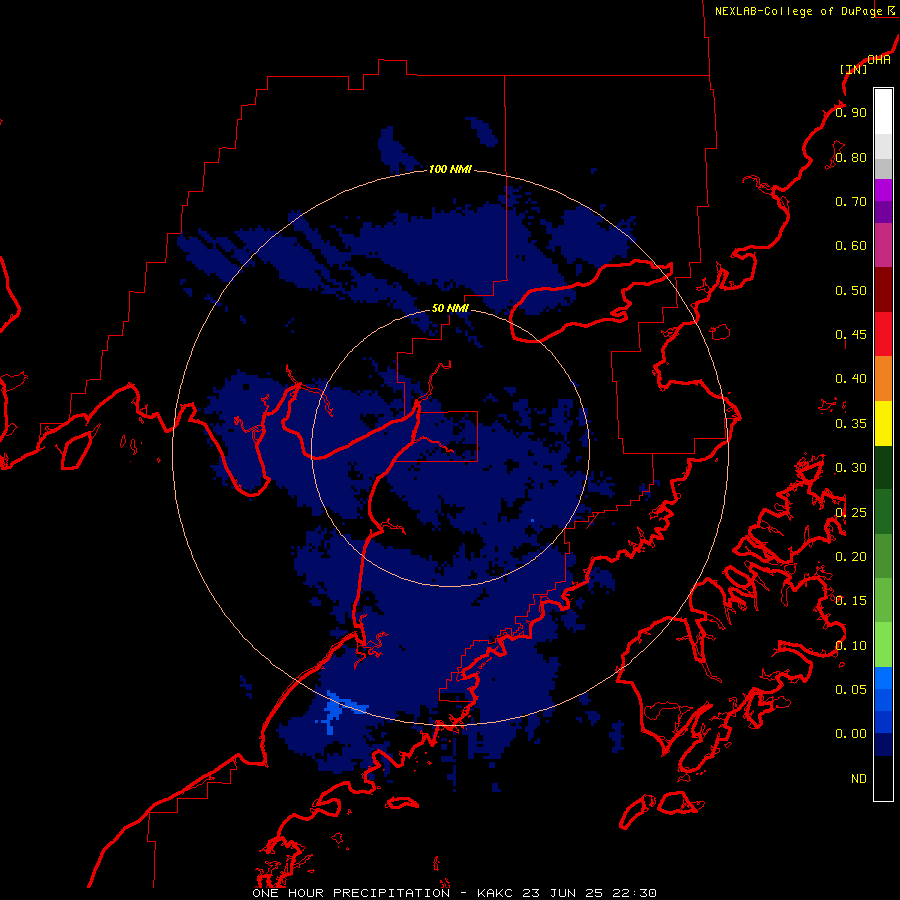This screenshot has height=900, width=900.
Task: Click the 0.35 legend value
Action: pyautogui.click(x=851, y=424)
